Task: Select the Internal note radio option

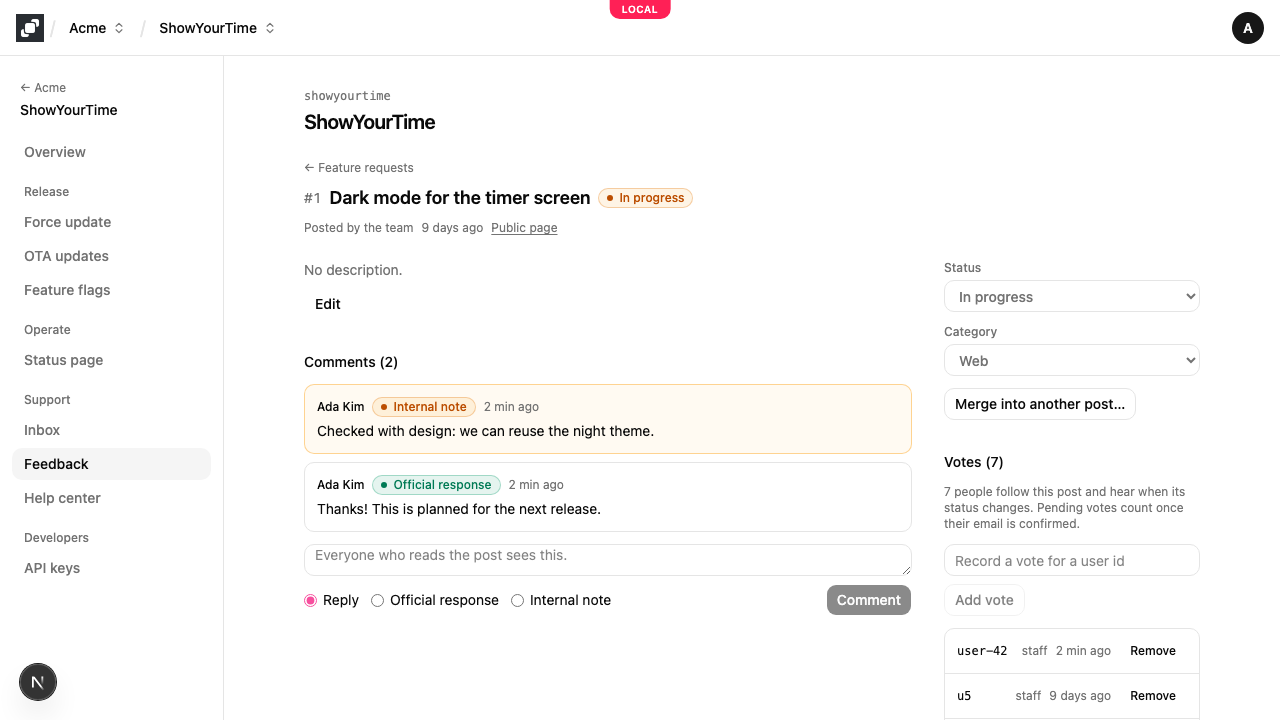Action: 518,601
